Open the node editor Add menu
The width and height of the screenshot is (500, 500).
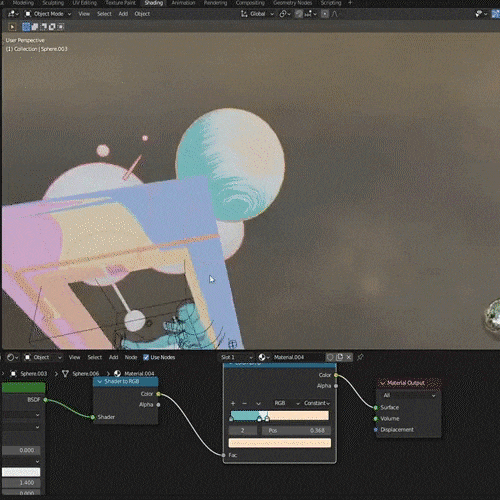(113, 357)
